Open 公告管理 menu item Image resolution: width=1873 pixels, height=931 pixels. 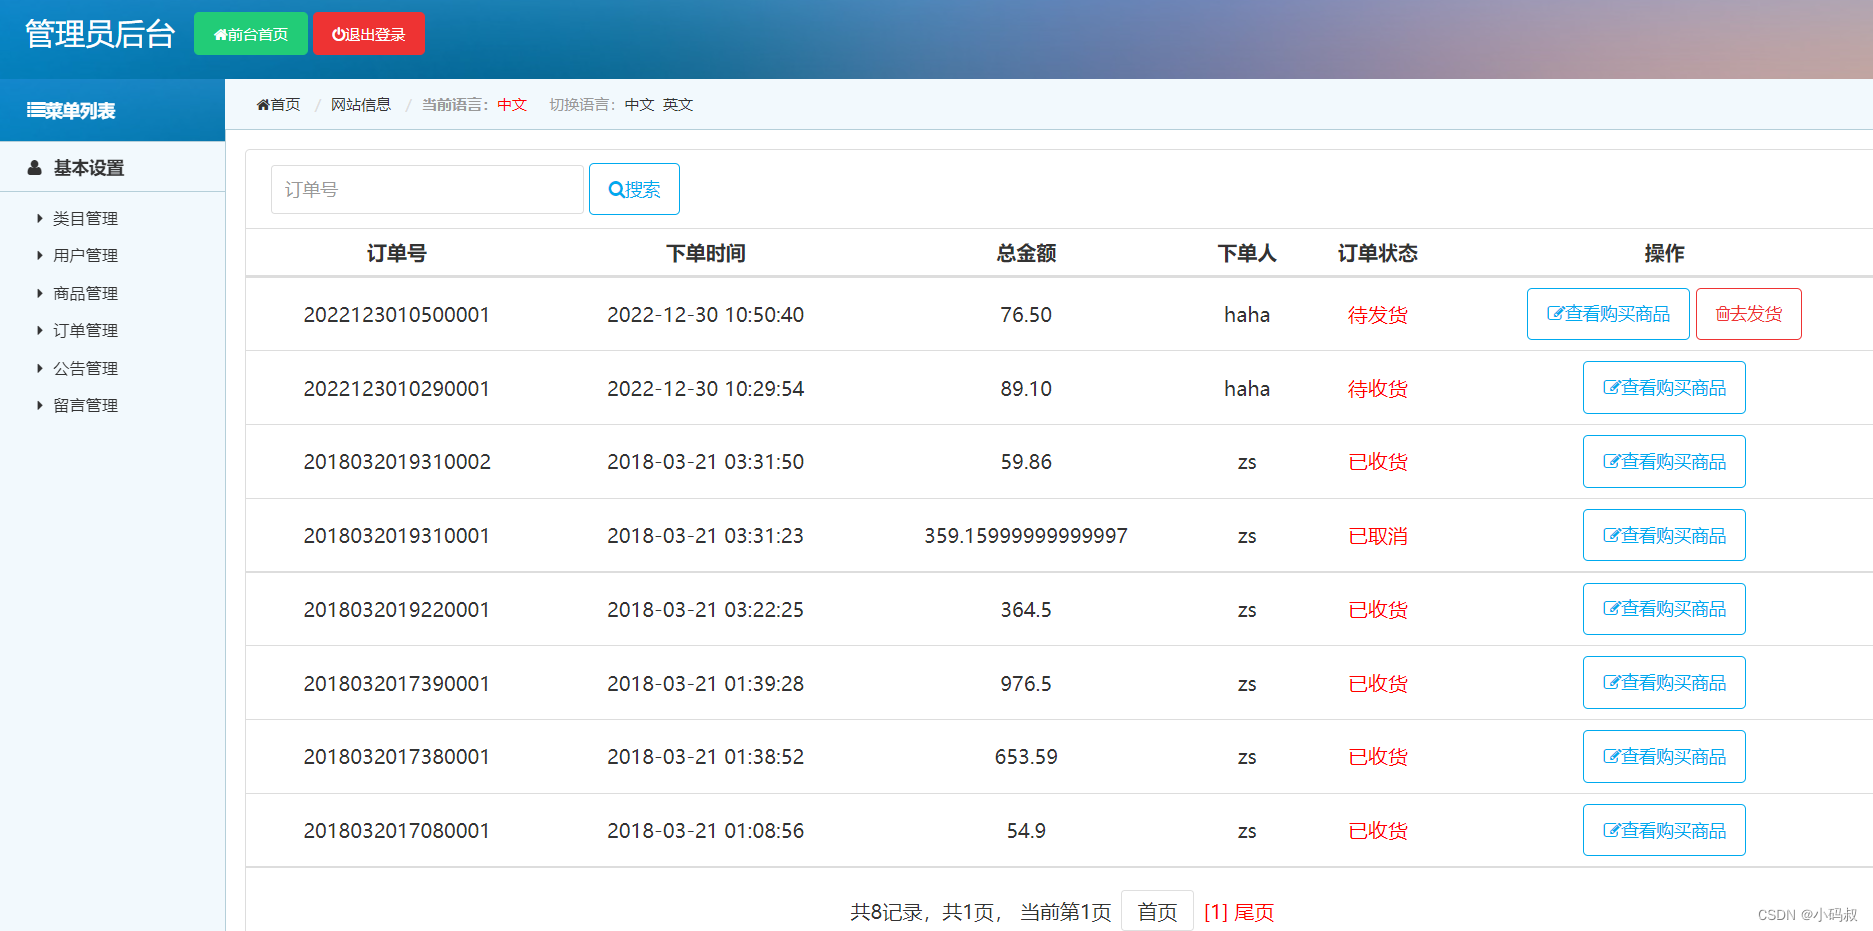coord(85,368)
